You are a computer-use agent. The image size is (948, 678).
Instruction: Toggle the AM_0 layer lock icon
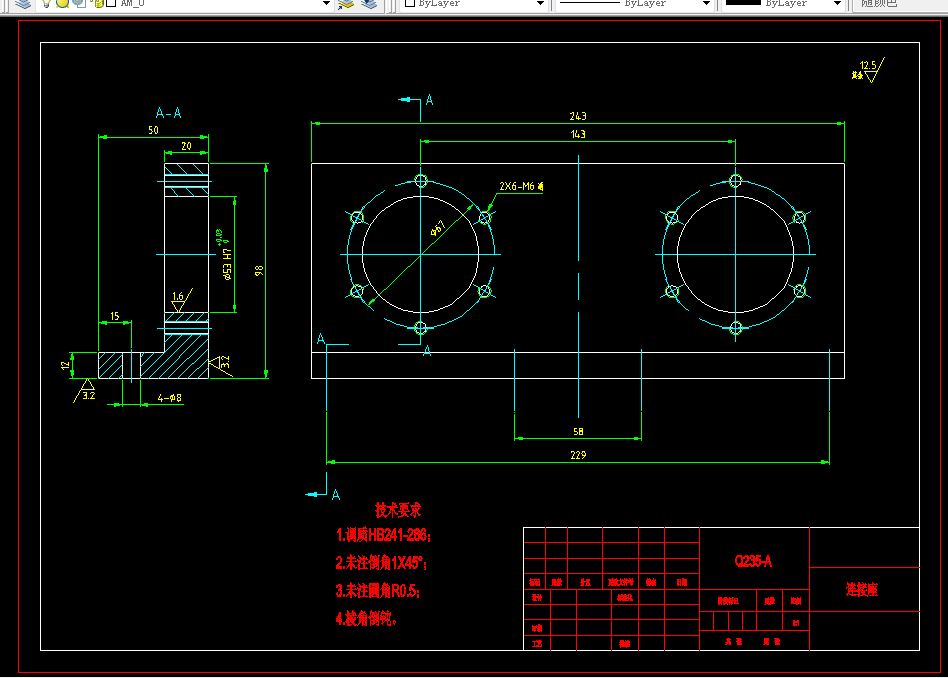(x=97, y=3)
